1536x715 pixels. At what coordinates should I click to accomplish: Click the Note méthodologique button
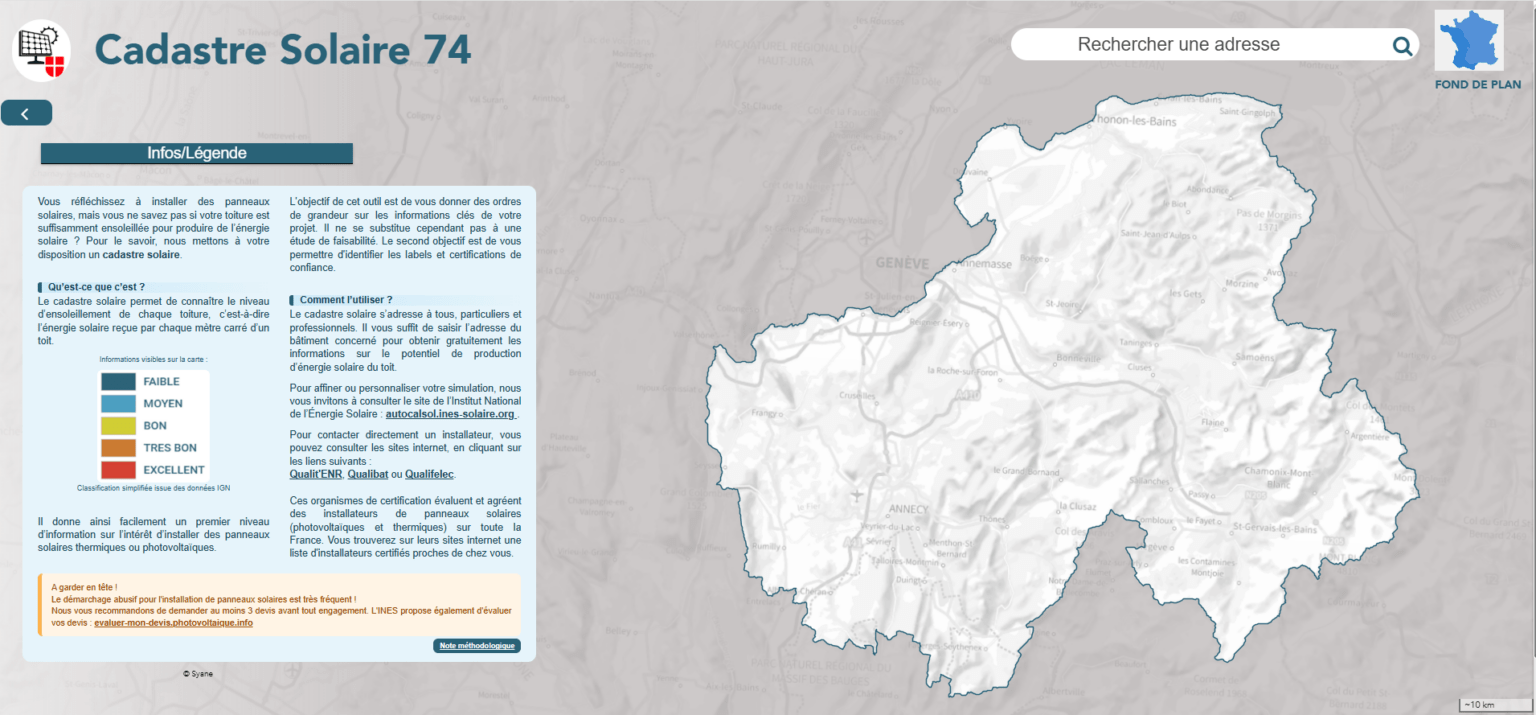477,646
